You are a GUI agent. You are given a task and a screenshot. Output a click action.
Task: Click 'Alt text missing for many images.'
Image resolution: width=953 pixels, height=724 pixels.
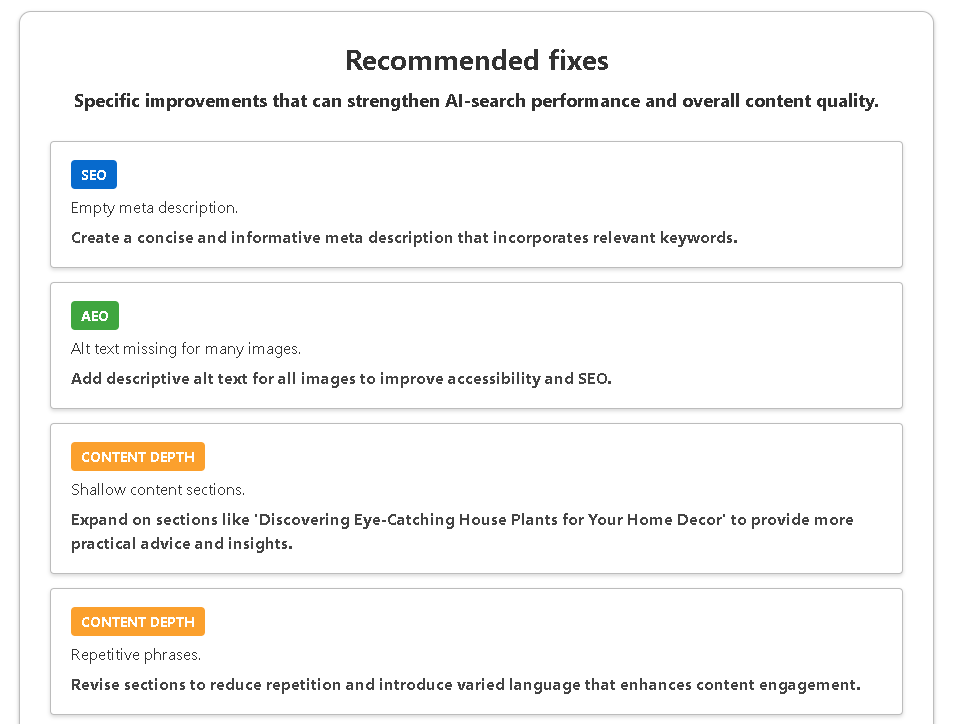(x=185, y=349)
